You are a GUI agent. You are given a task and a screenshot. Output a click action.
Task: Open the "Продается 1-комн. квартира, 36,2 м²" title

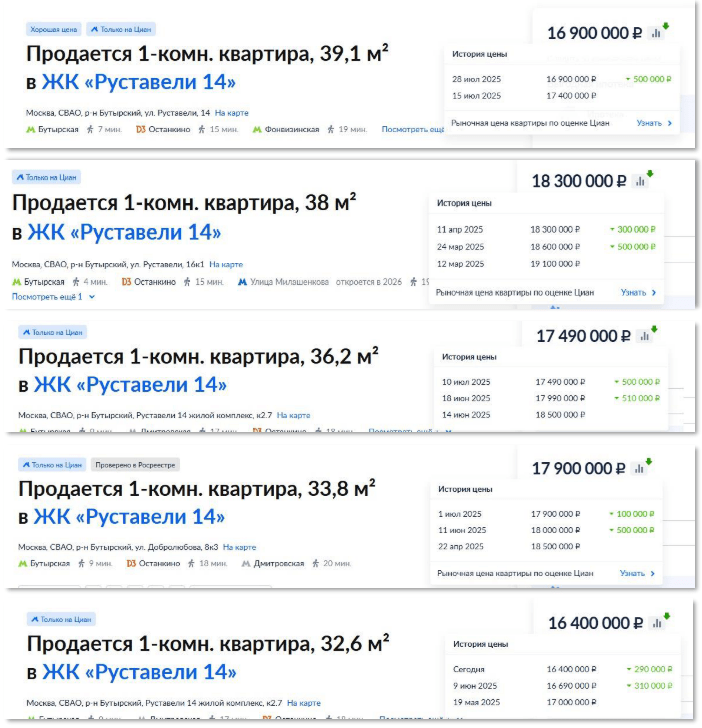coord(197,356)
